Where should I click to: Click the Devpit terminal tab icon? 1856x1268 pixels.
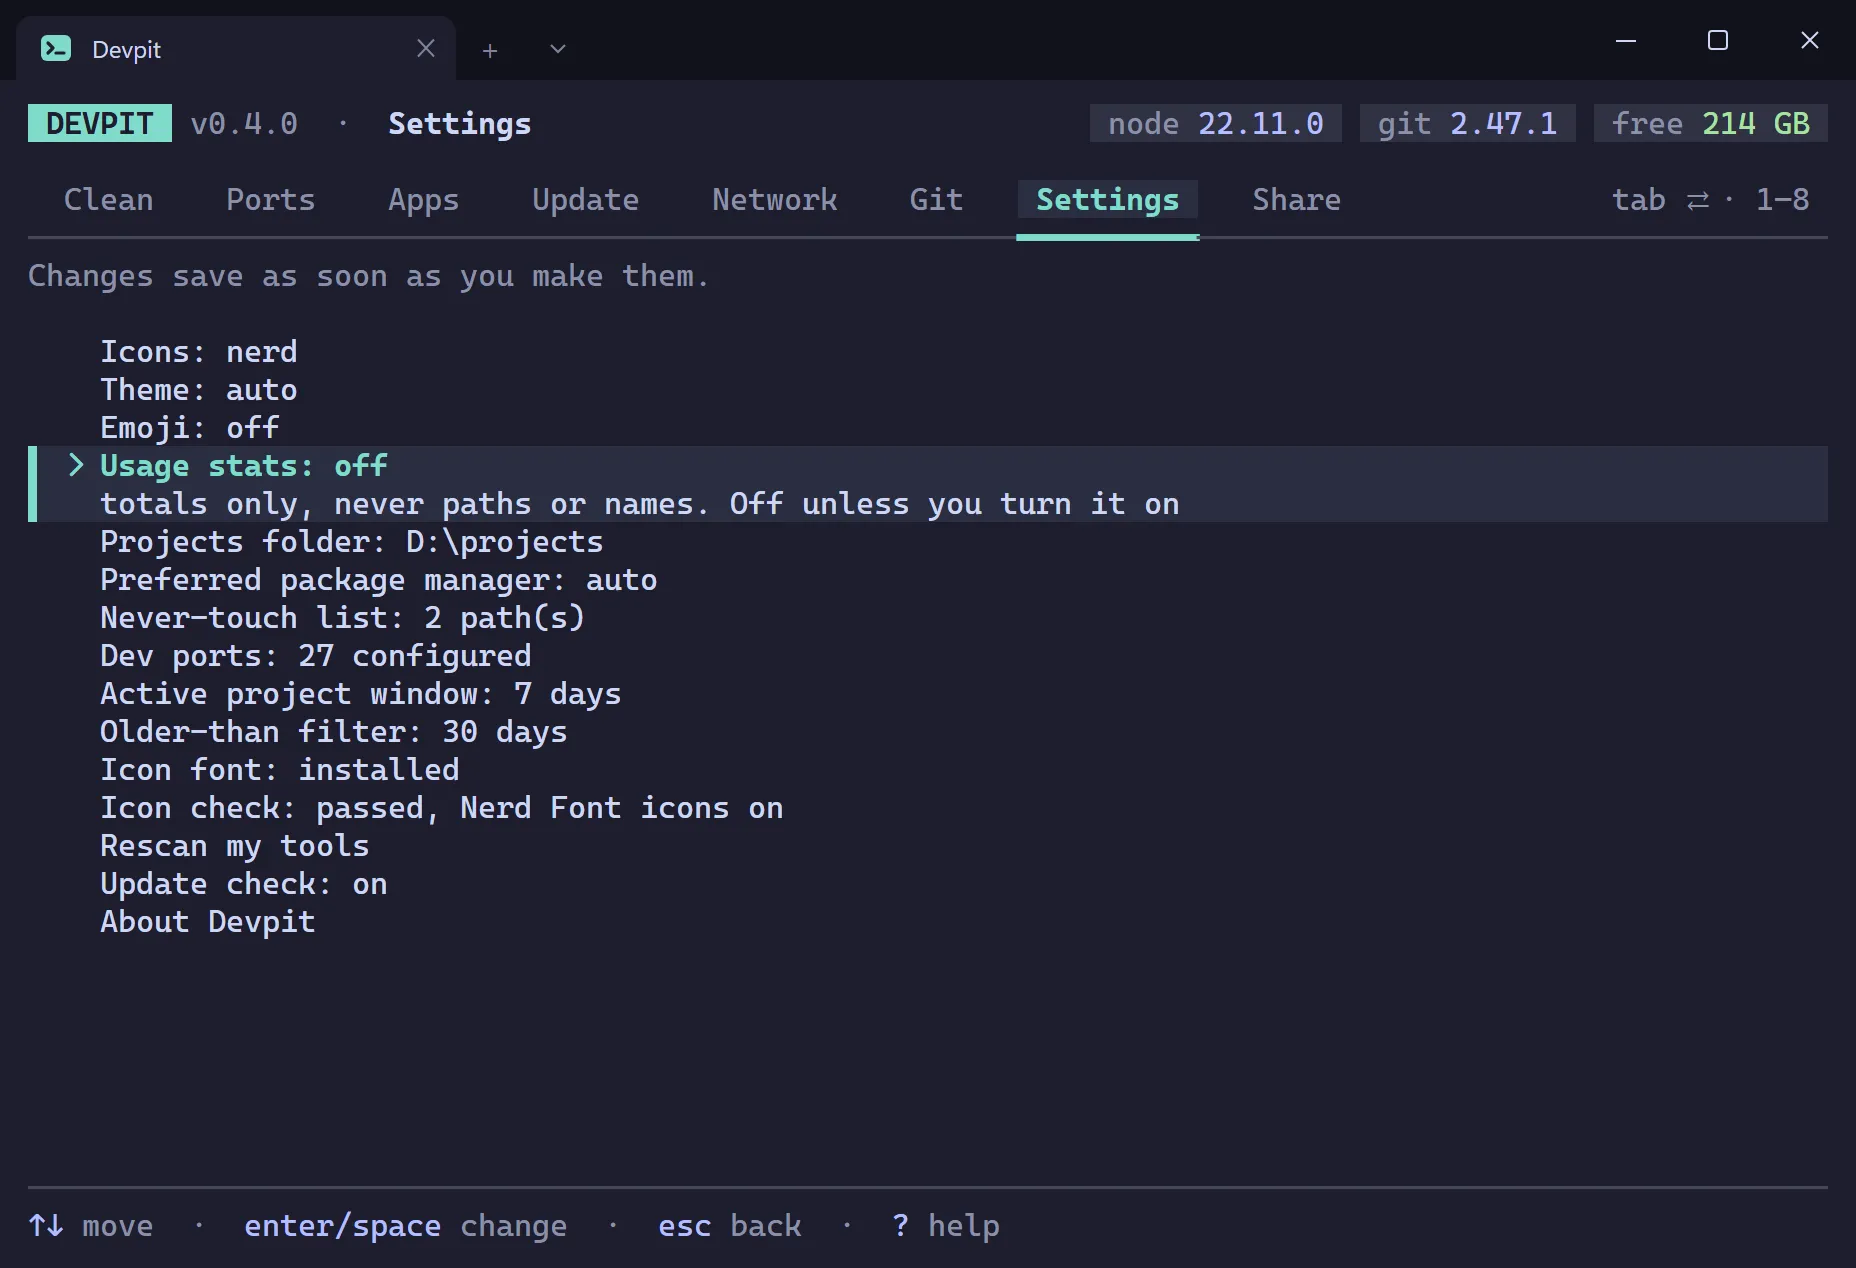[x=56, y=48]
